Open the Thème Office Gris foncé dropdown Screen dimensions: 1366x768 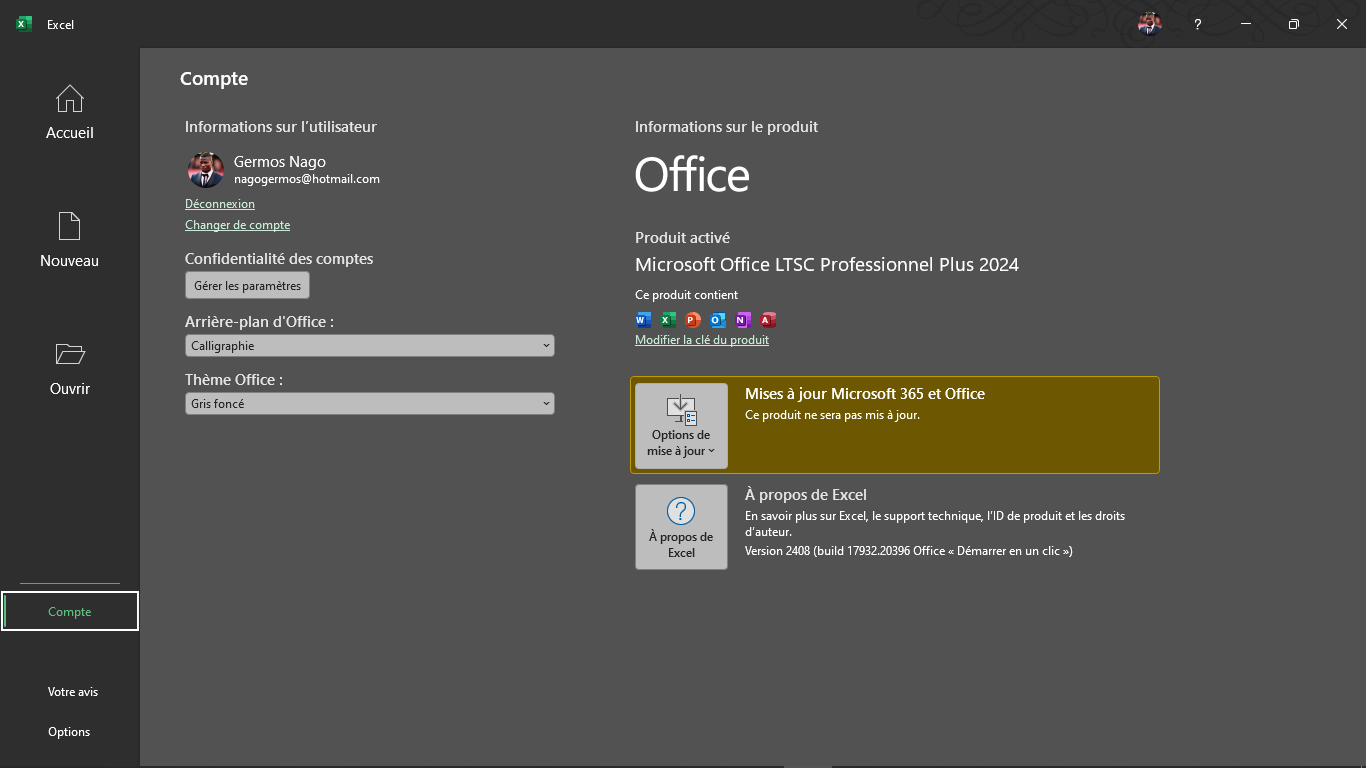coord(369,403)
